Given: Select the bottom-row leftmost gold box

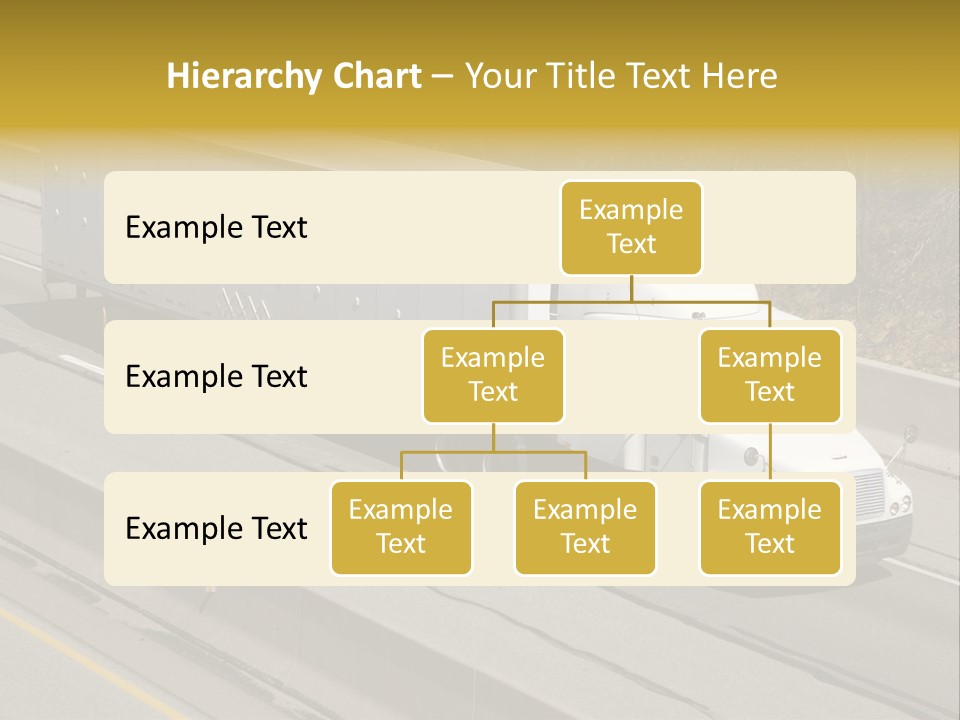Looking at the screenshot, I should [x=401, y=527].
